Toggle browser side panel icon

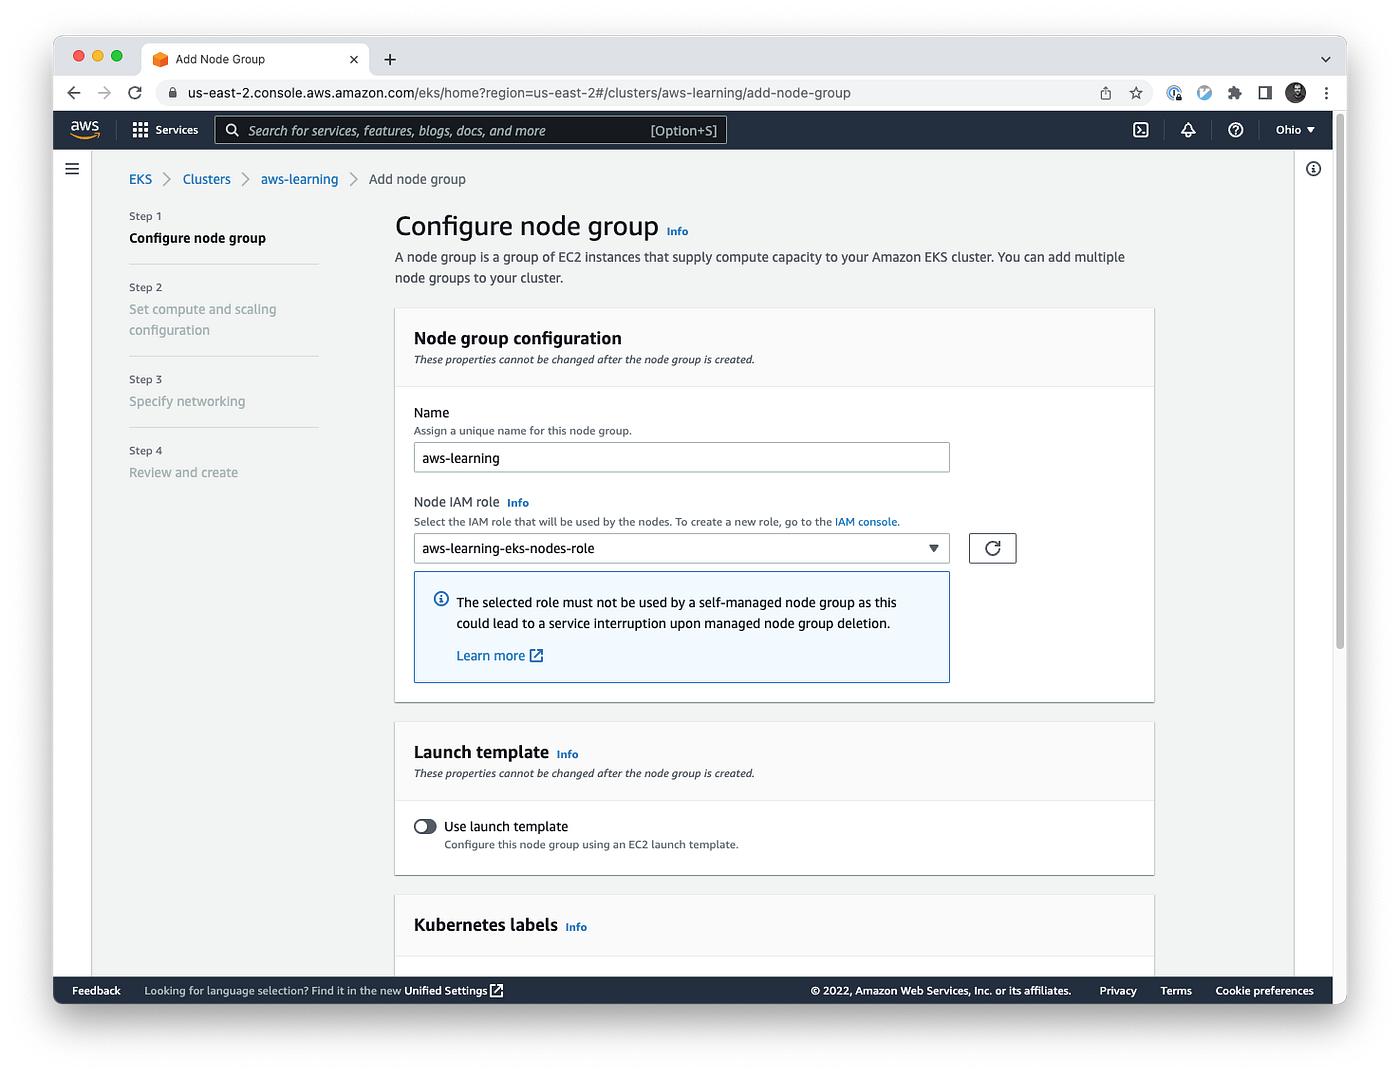click(1265, 93)
